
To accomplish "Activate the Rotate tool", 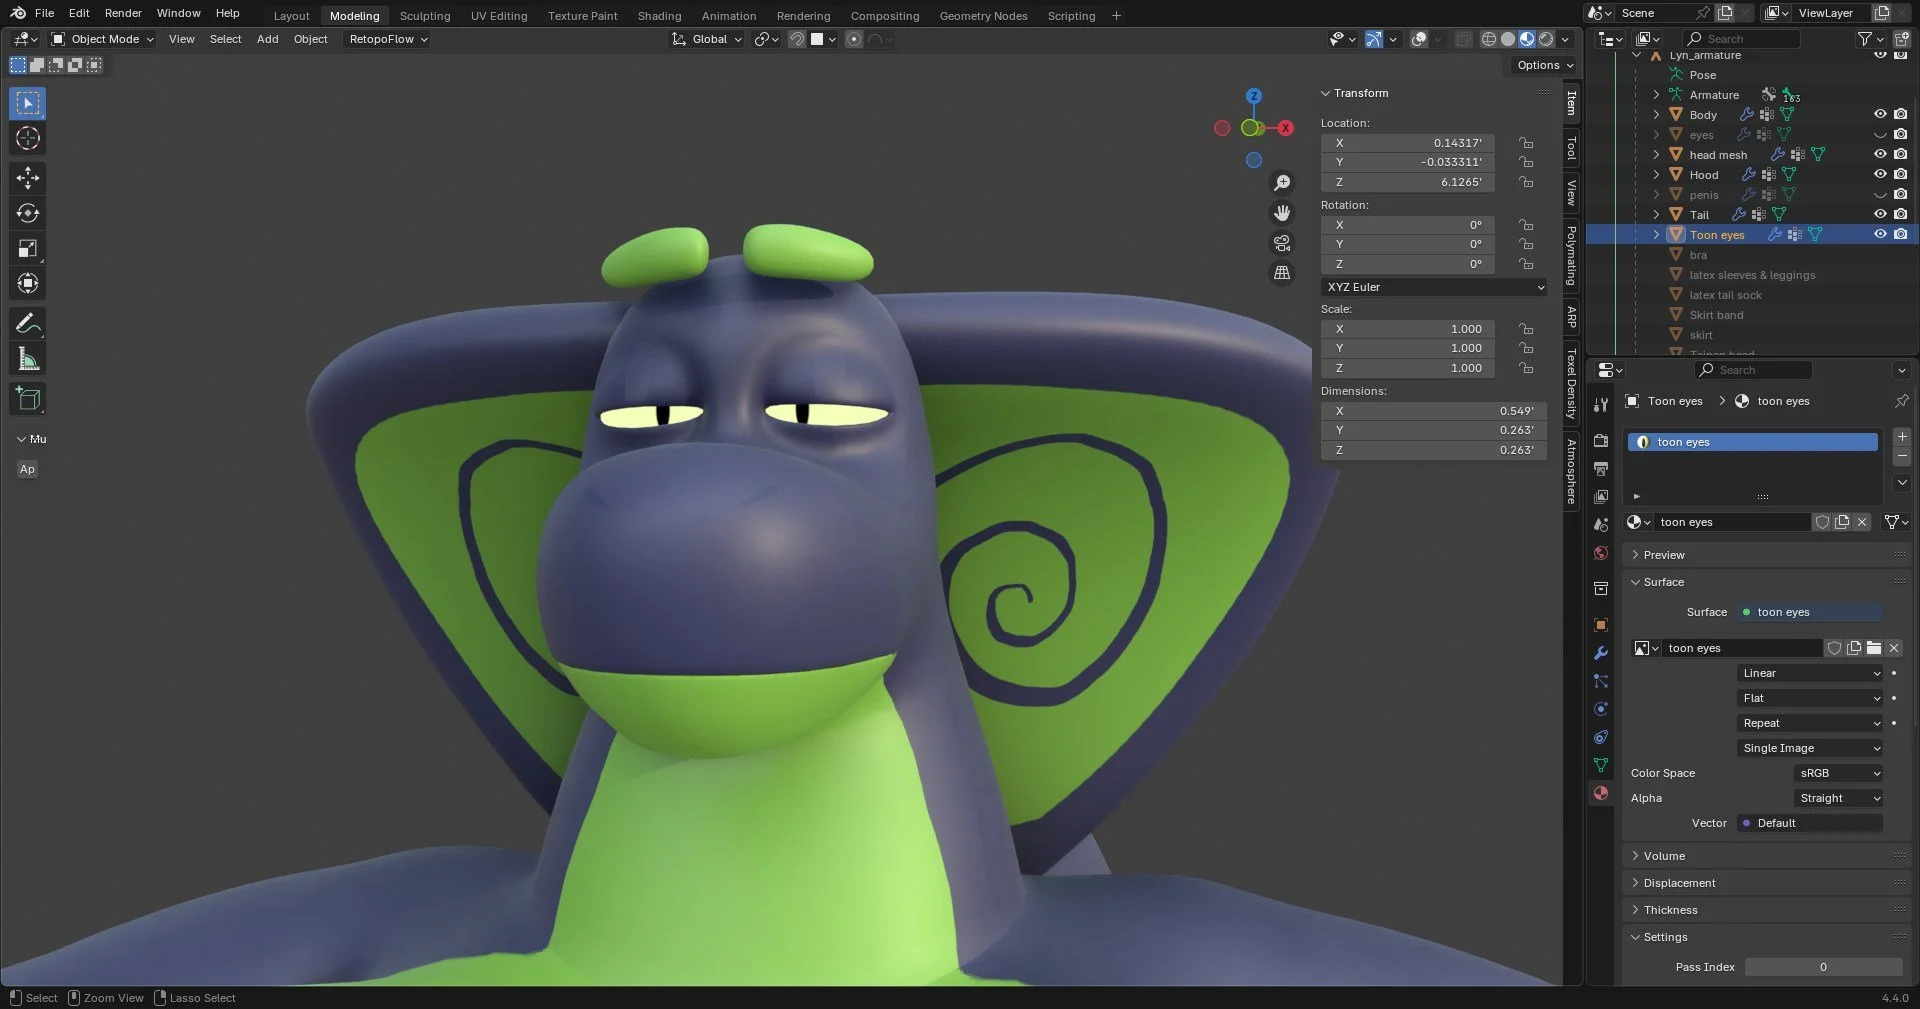I will tap(28, 213).
